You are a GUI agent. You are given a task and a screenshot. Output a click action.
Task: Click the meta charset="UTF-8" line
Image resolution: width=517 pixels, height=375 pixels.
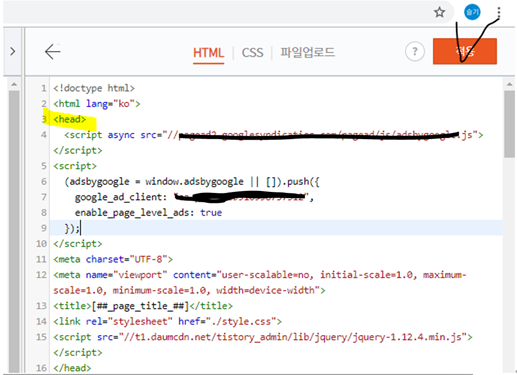click(113, 259)
